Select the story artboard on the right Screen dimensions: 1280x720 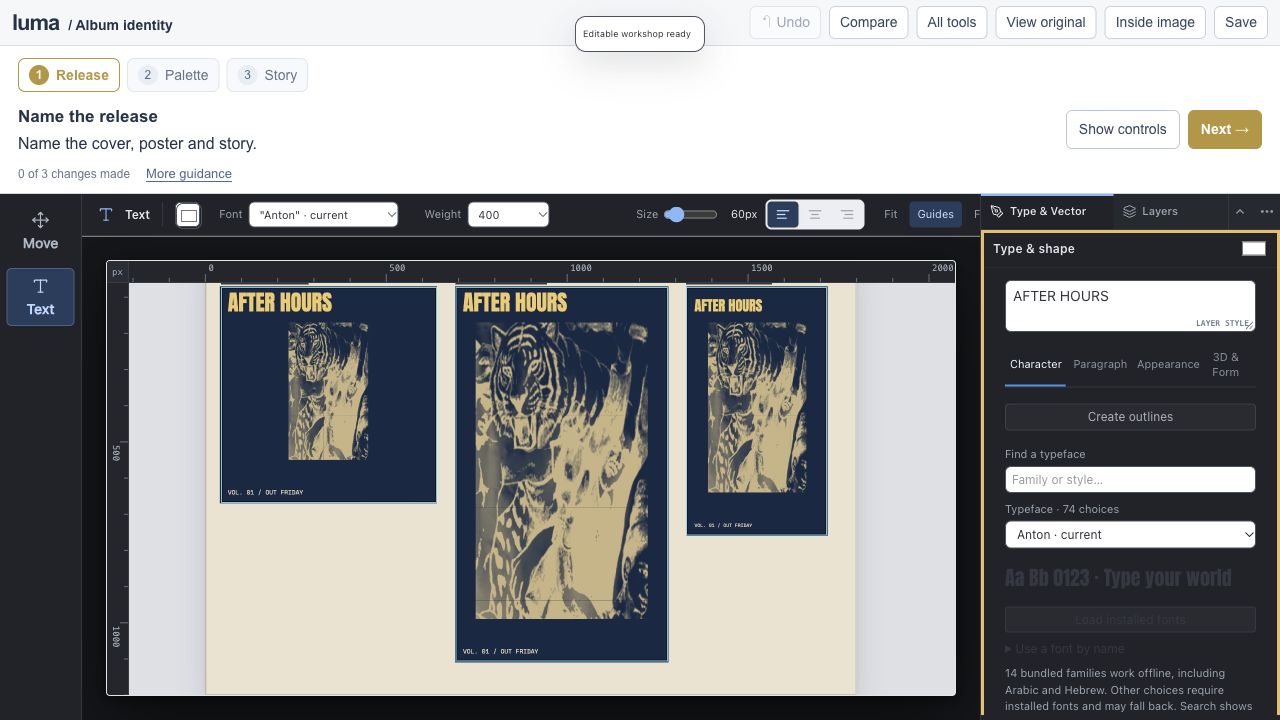tap(757, 411)
